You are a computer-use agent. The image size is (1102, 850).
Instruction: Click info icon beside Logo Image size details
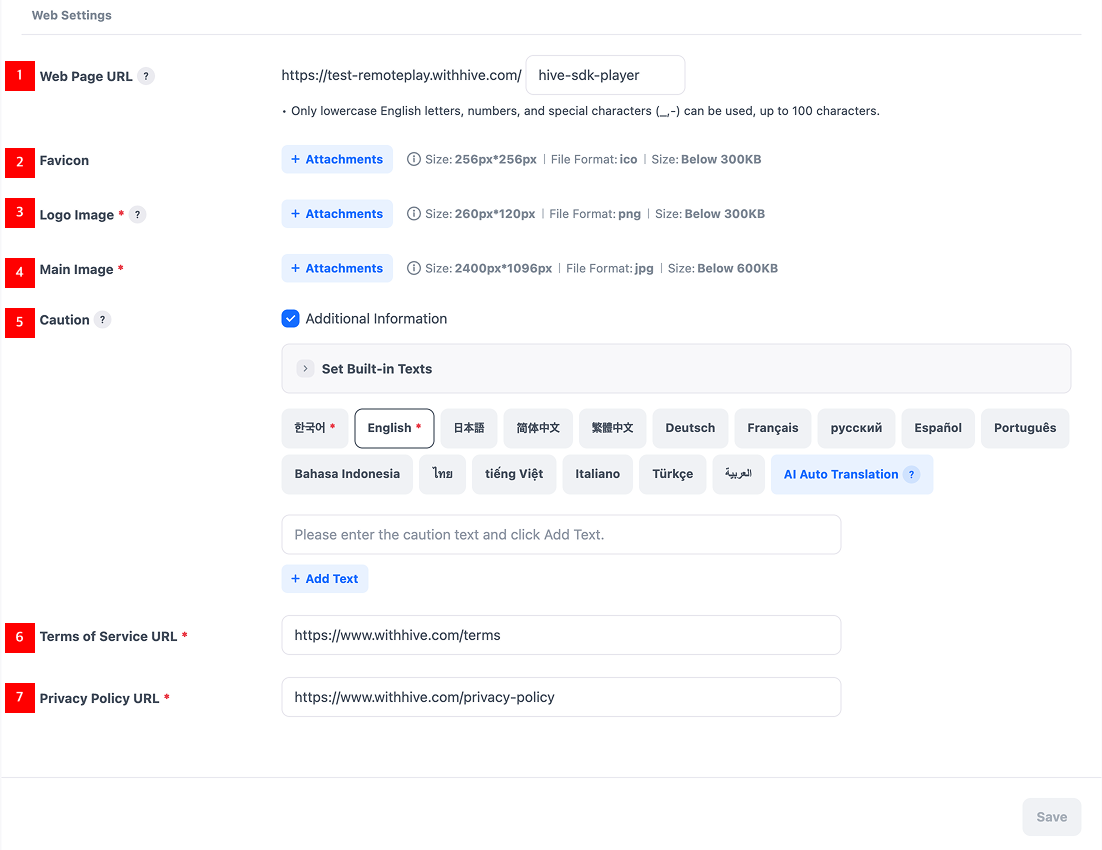[x=414, y=214]
